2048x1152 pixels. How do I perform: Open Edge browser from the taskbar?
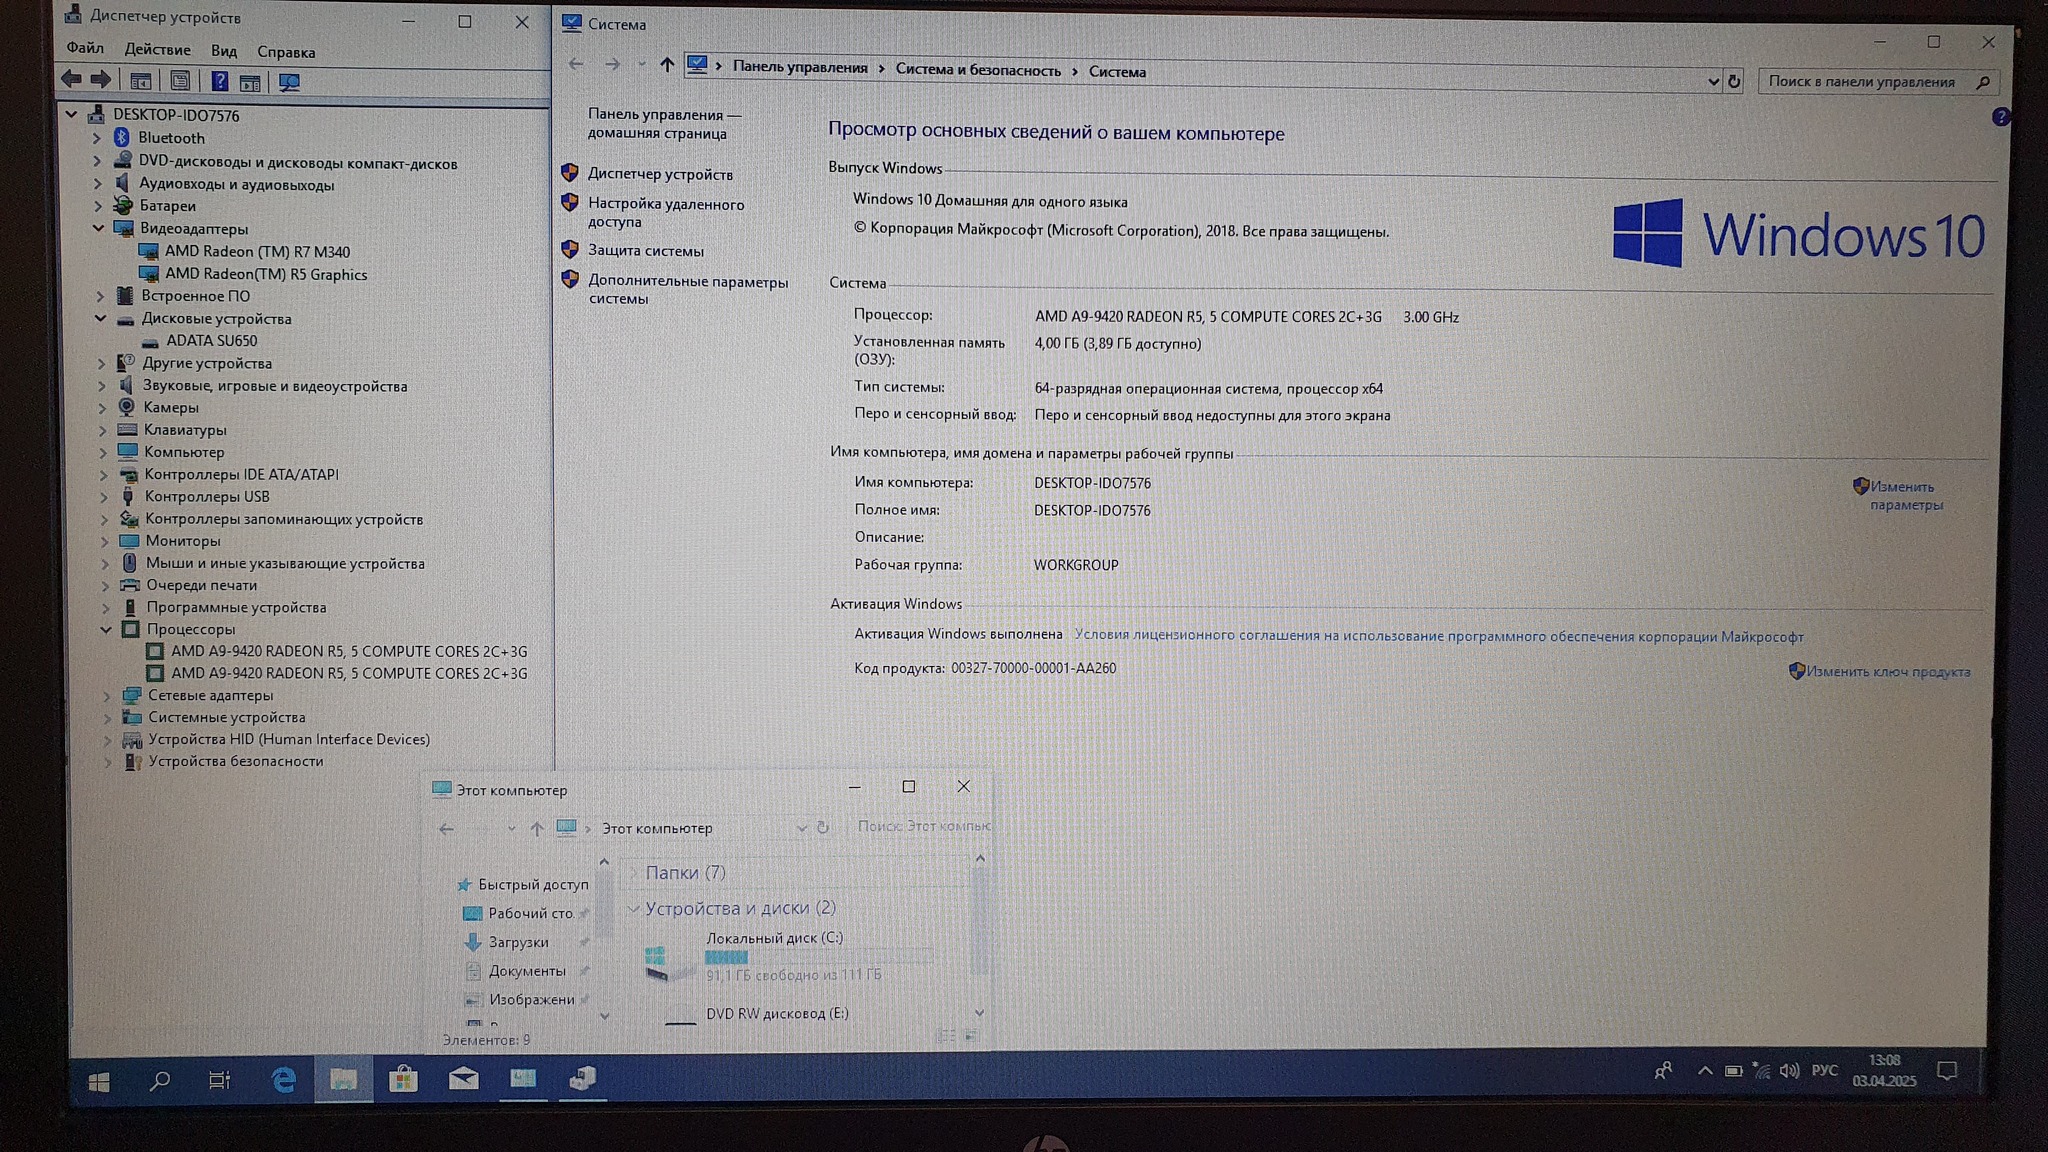tap(284, 1079)
